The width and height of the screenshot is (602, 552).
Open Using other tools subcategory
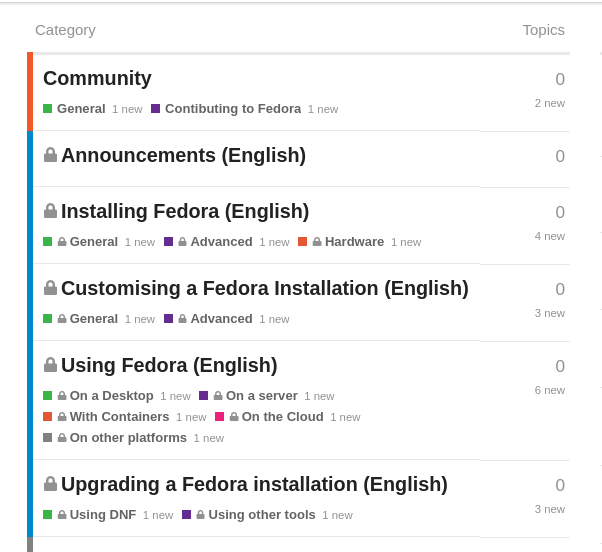pyautogui.click(x=262, y=514)
